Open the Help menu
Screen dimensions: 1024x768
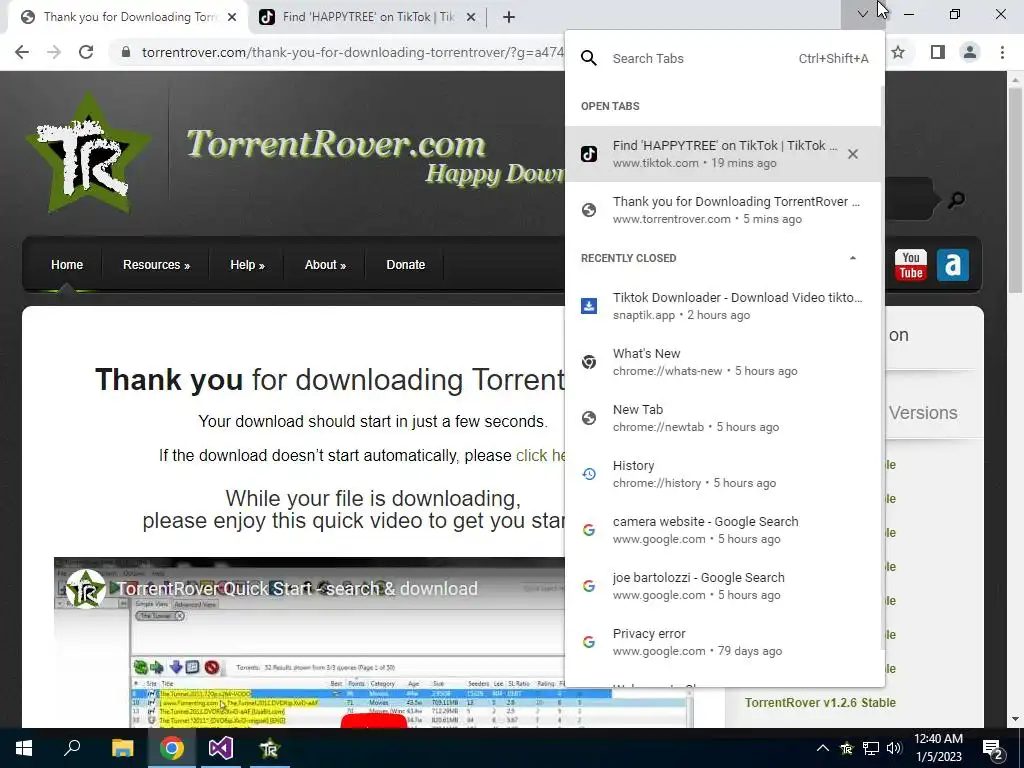247,264
